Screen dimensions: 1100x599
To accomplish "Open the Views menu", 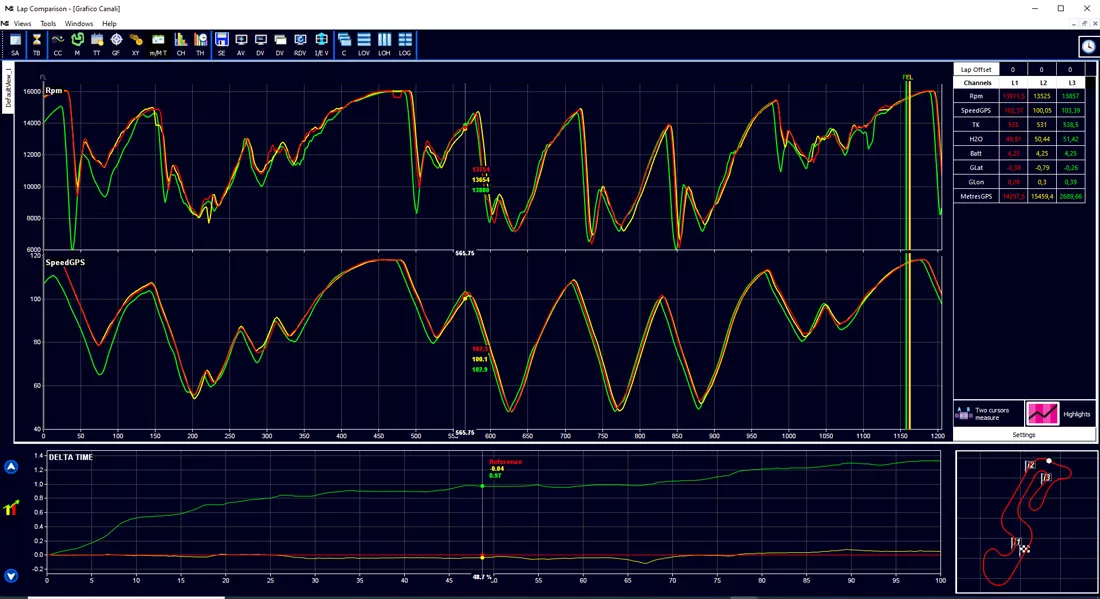I will pyautogui.click(x=22, y=23).
